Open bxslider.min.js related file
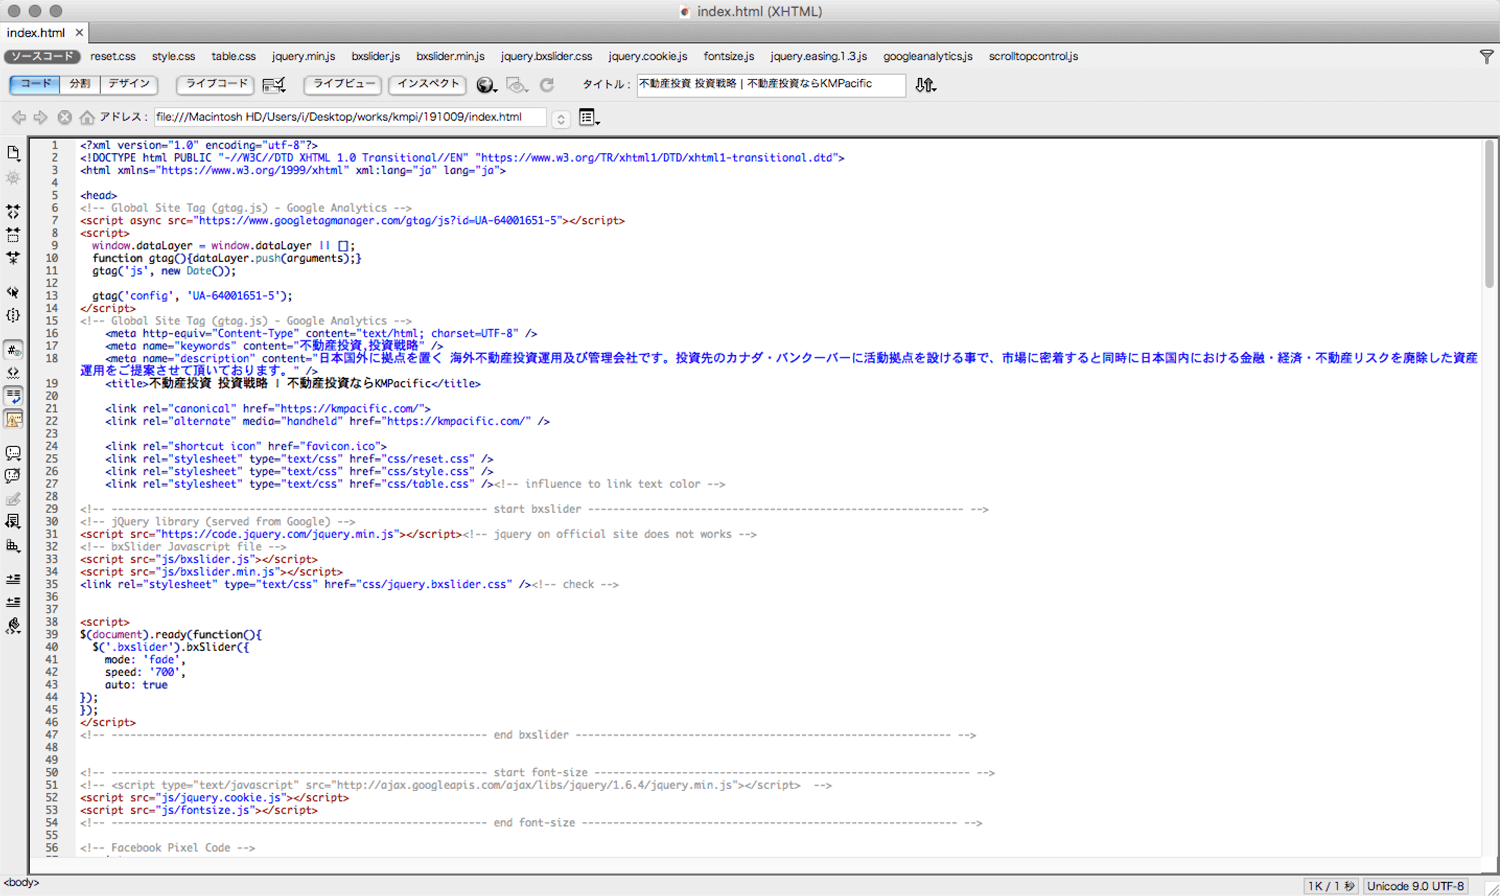 point(450,57)
